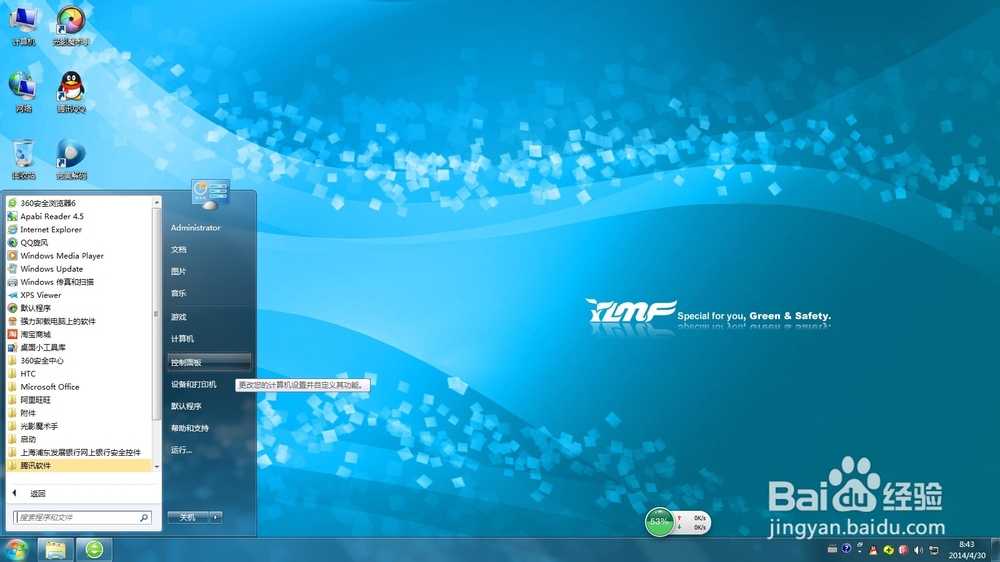Open 计算机 from the Start menu right pane
Image resolution: width=1000 pixels, height=562 pixels.
(209, 339)
